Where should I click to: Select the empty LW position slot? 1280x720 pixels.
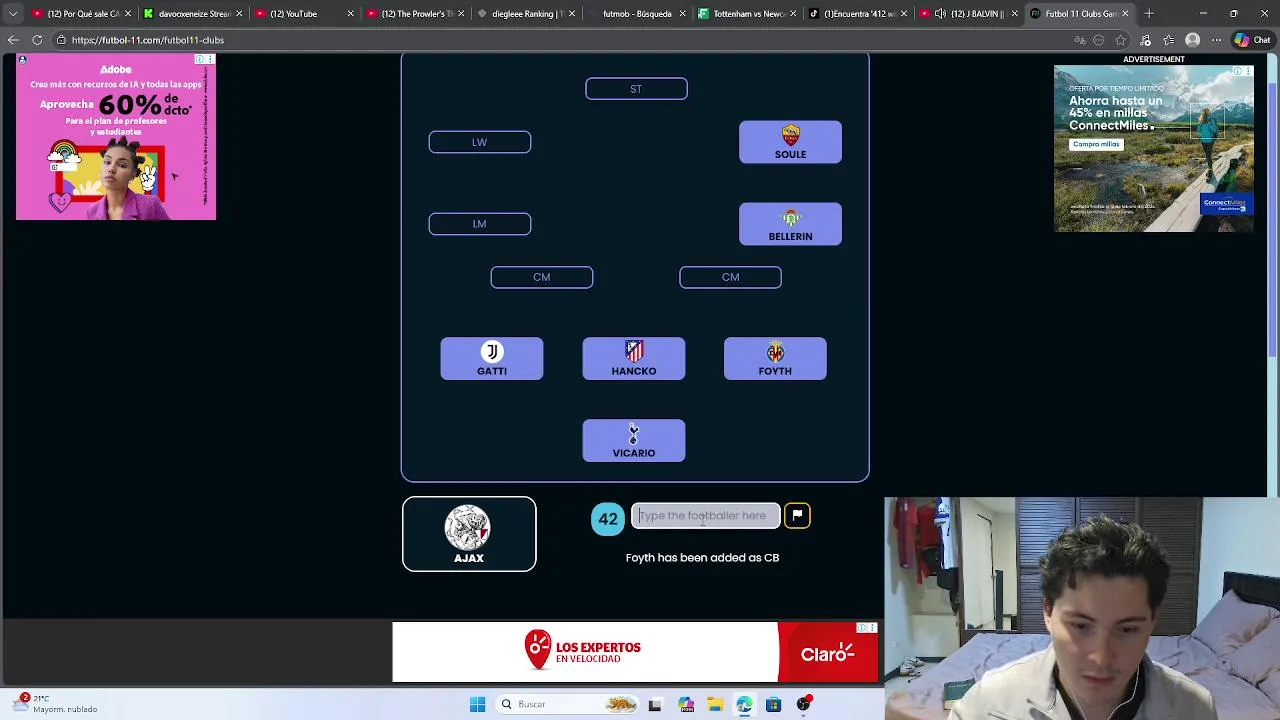(480, 142)
